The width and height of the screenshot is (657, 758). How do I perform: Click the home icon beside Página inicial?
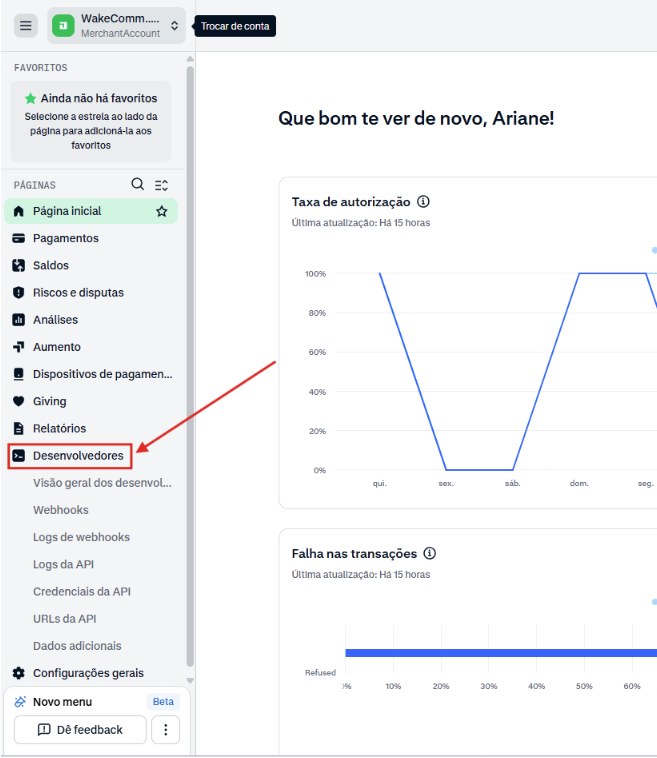pyautogui.click(x=18, y=211)
